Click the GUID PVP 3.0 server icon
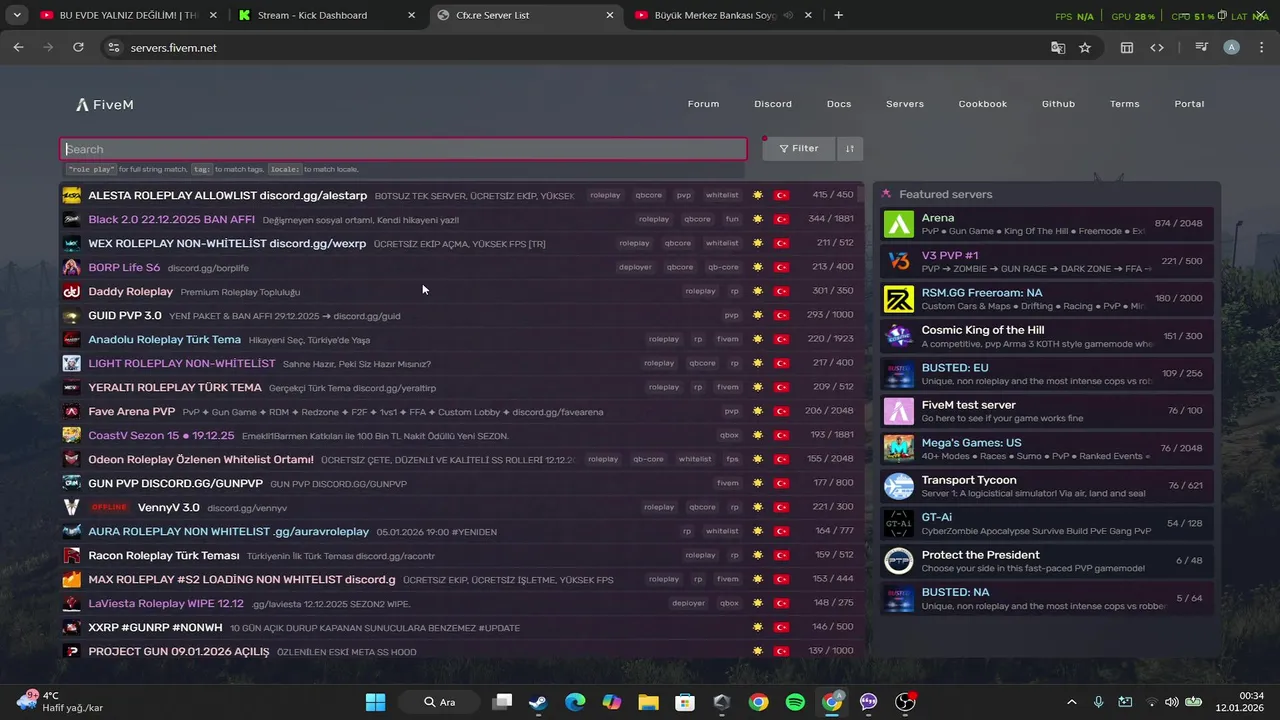The image size is (1280, 720). [x=72, y=316]
